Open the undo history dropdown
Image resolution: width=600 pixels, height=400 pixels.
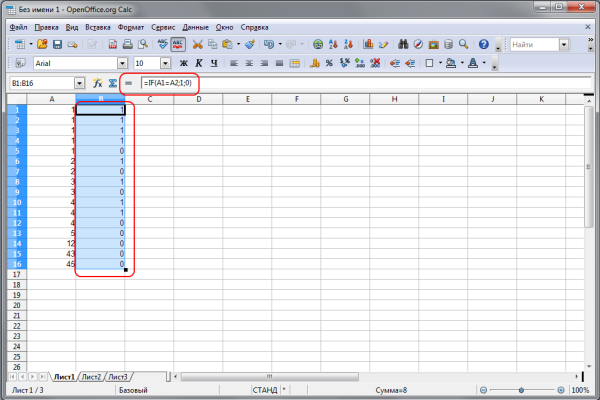pyautogui.click(x=280, y=44)
